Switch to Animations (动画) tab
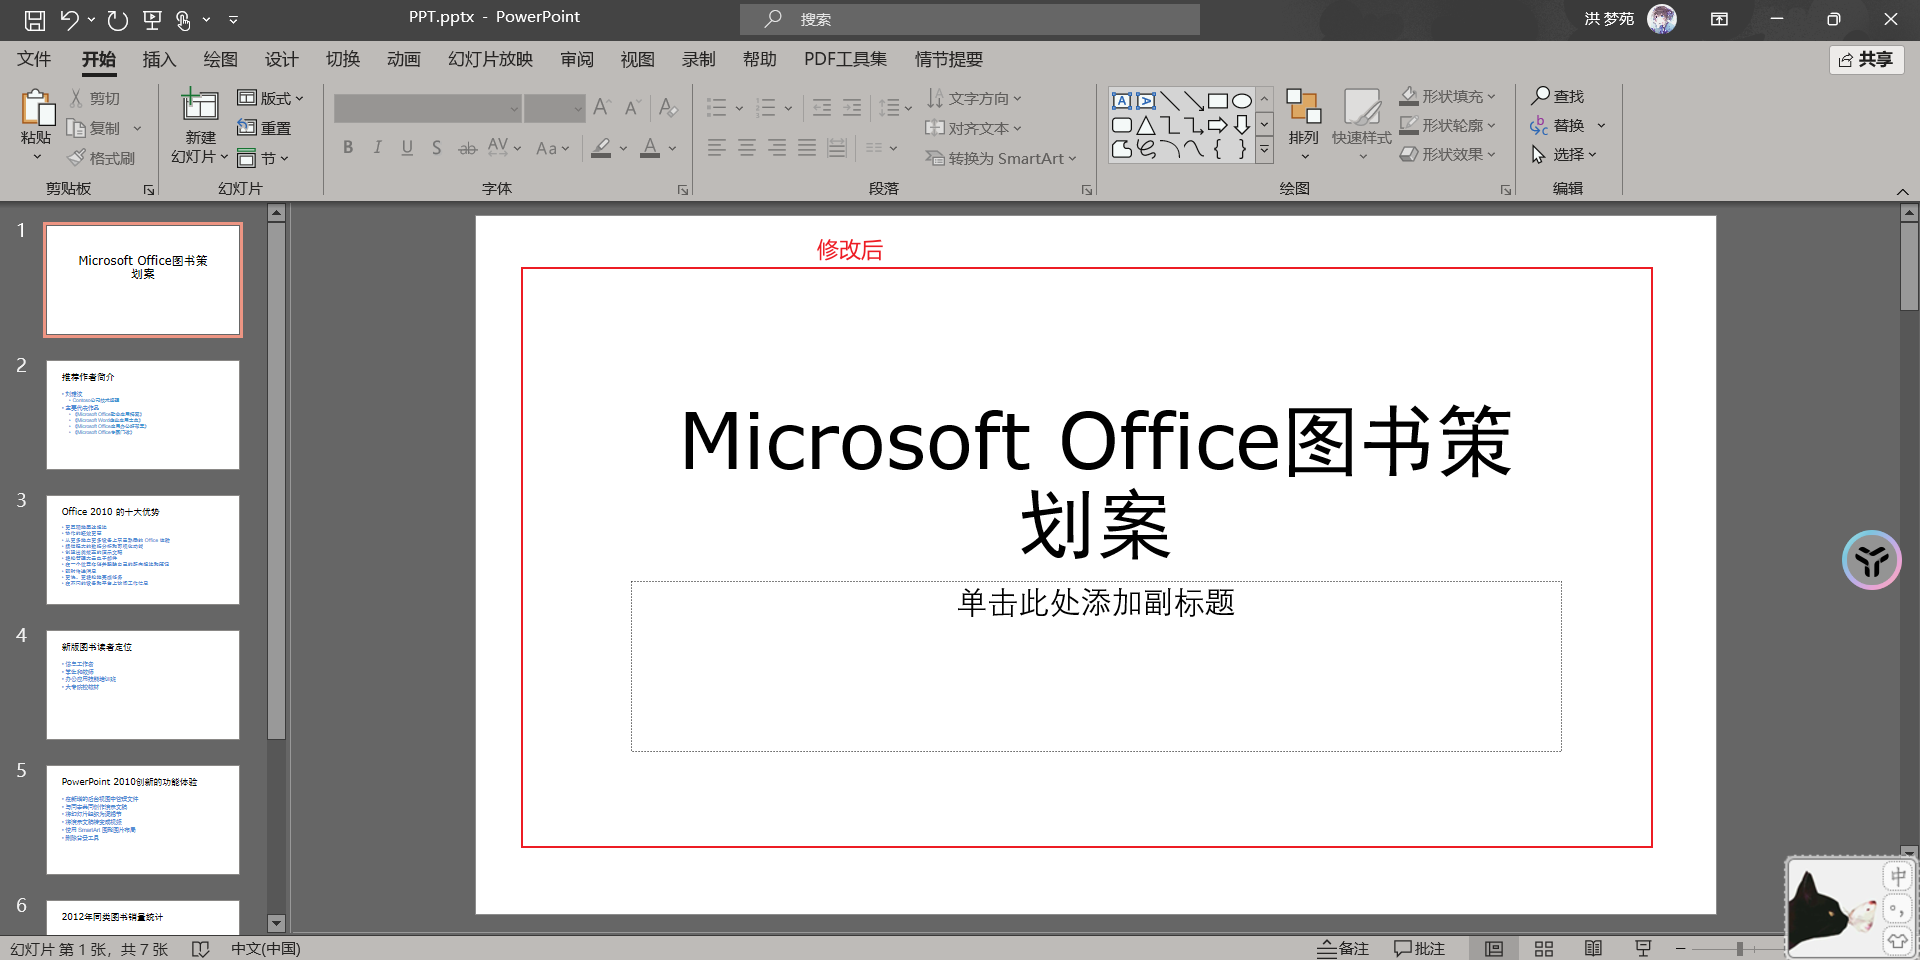Viewport: 1920px width, 960px height. (x=403, y=59)
